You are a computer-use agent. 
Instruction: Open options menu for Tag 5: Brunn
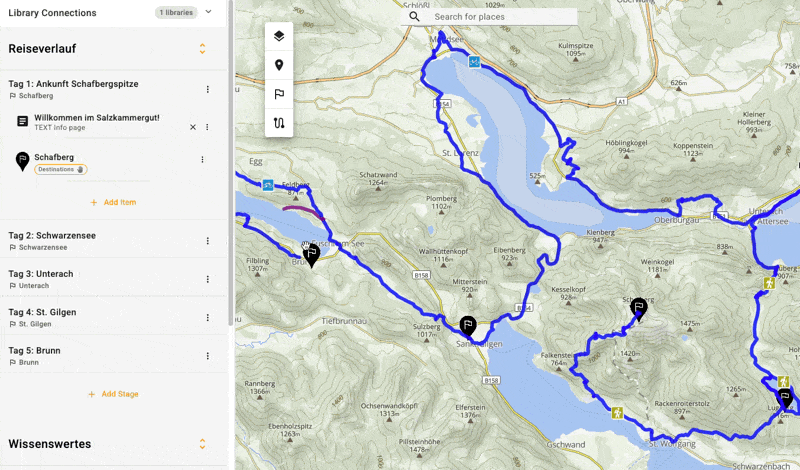(x=208, y=356)
